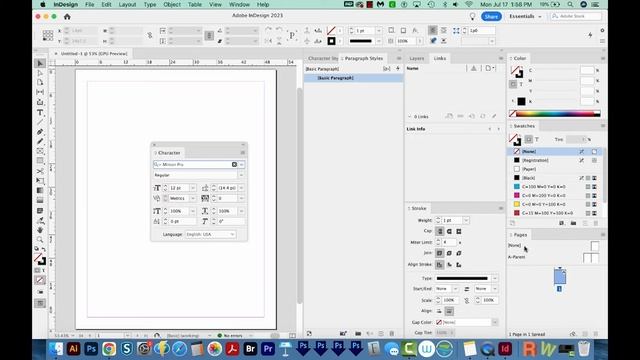The width and height of the screenshot is (640, 360).
Task: Open the File menu
Action: pyautogui.click(x=89, y=4)
